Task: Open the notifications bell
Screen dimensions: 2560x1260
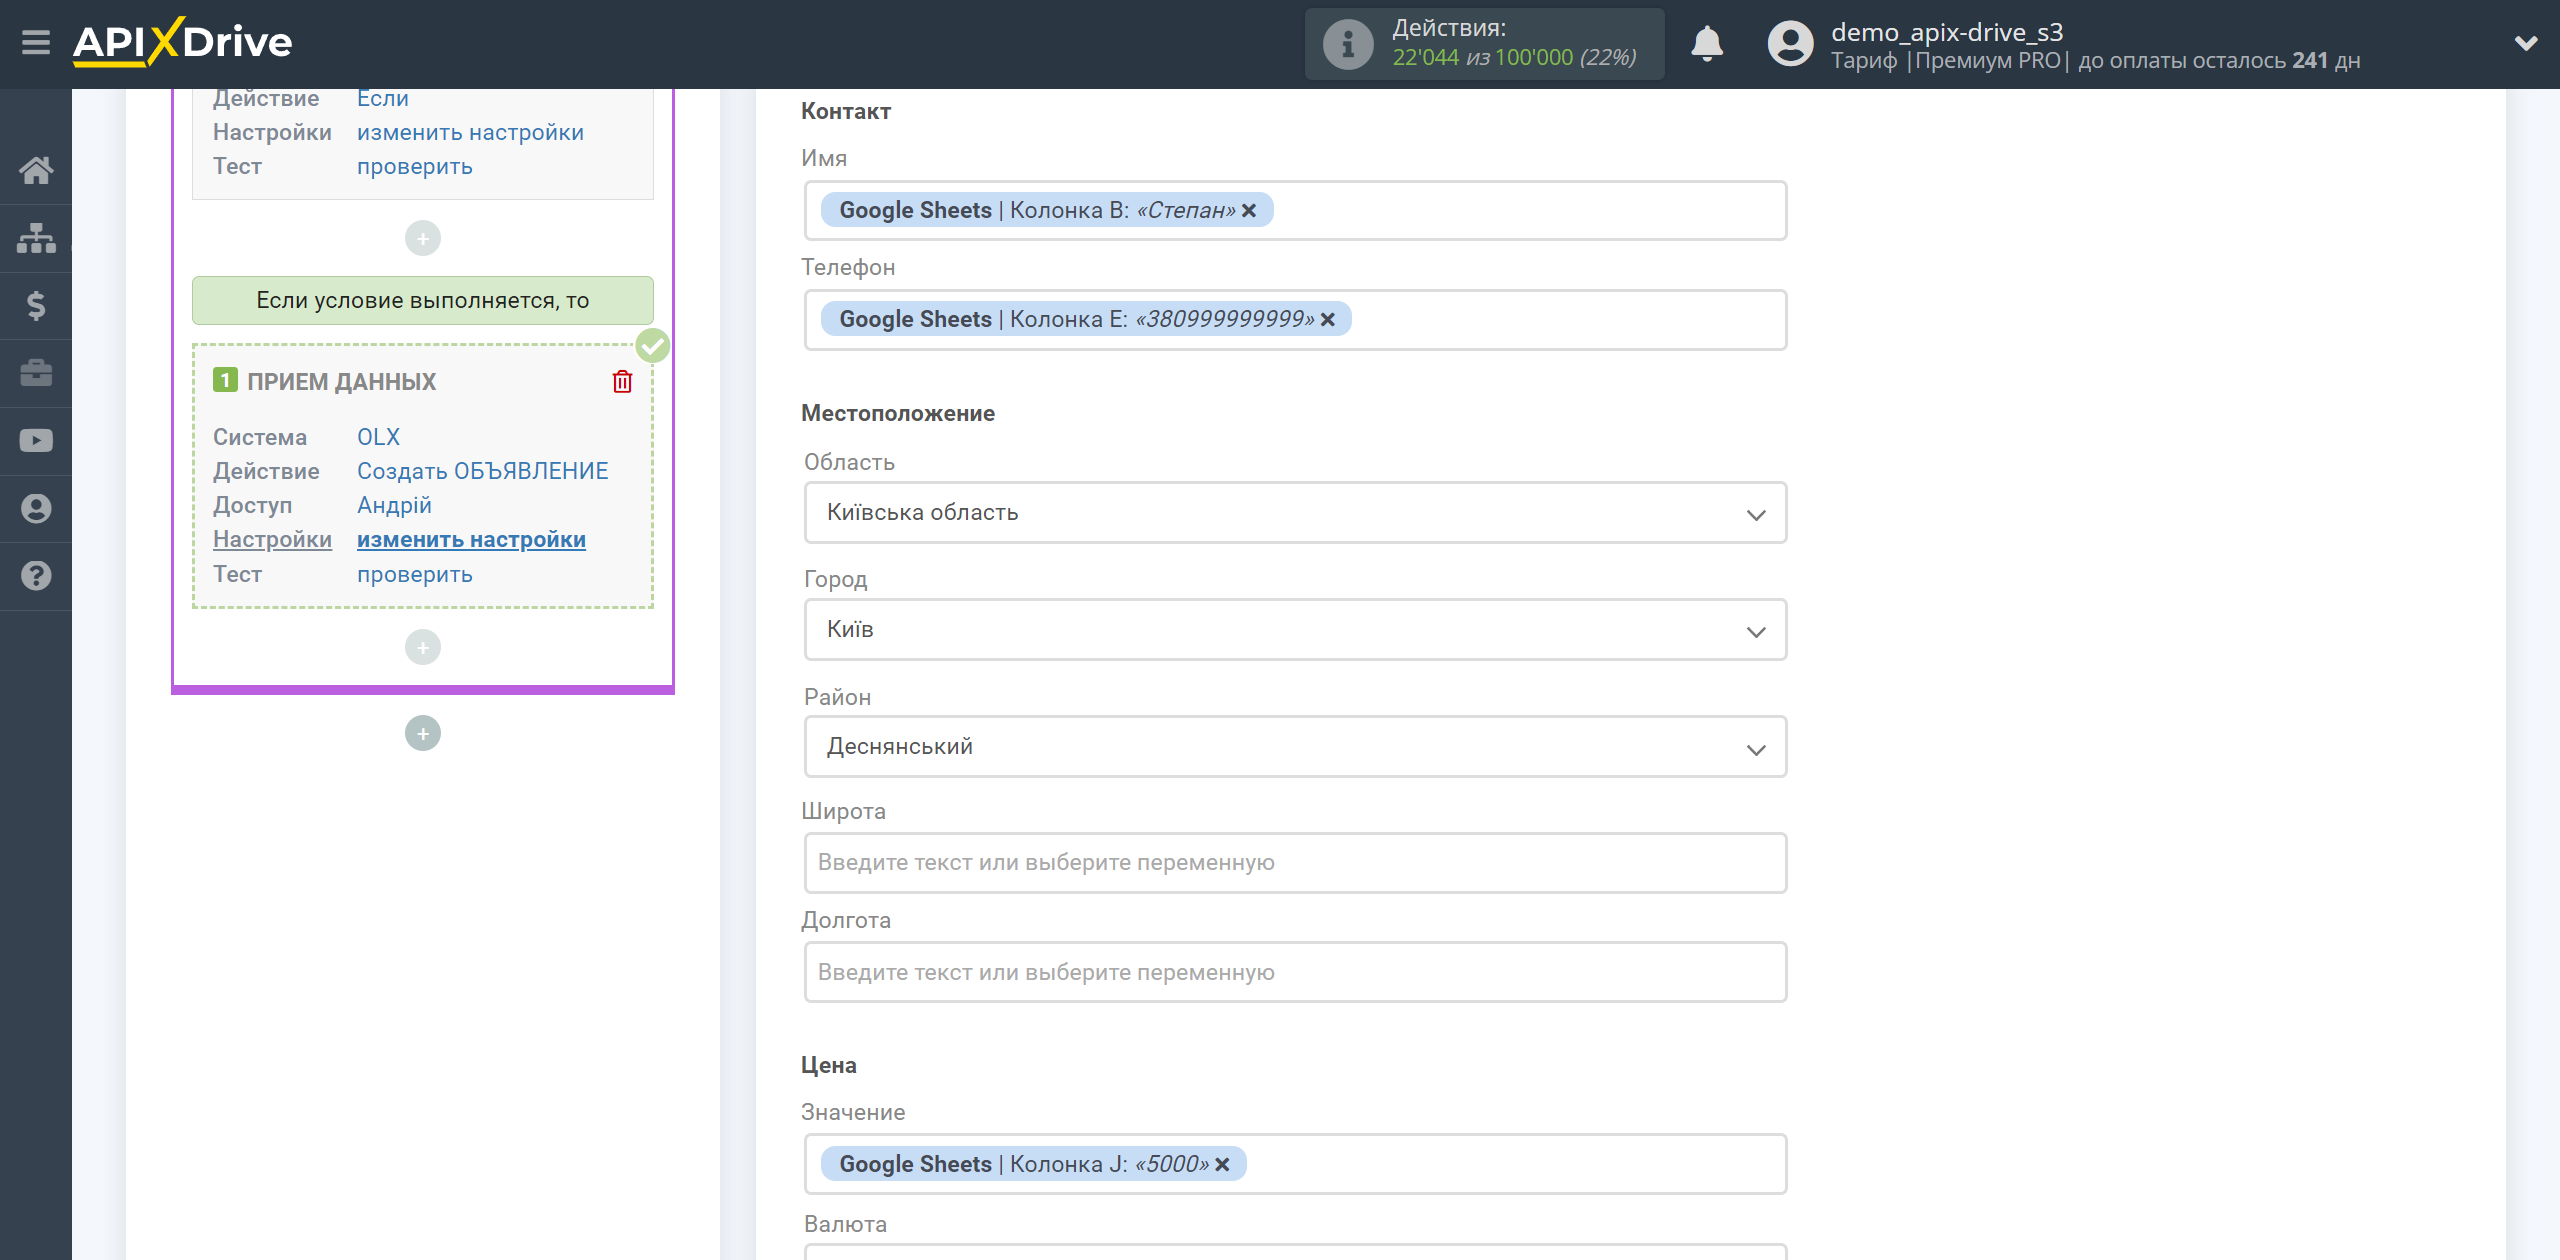Action: point(1707,44)
